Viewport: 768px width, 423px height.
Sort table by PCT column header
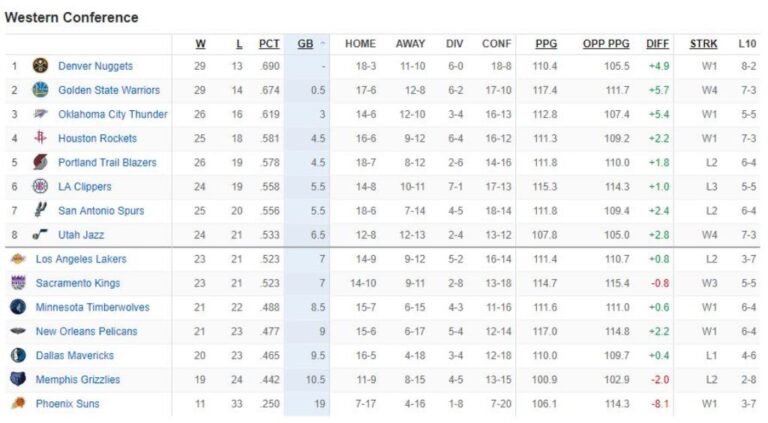[x=269, y=44]
